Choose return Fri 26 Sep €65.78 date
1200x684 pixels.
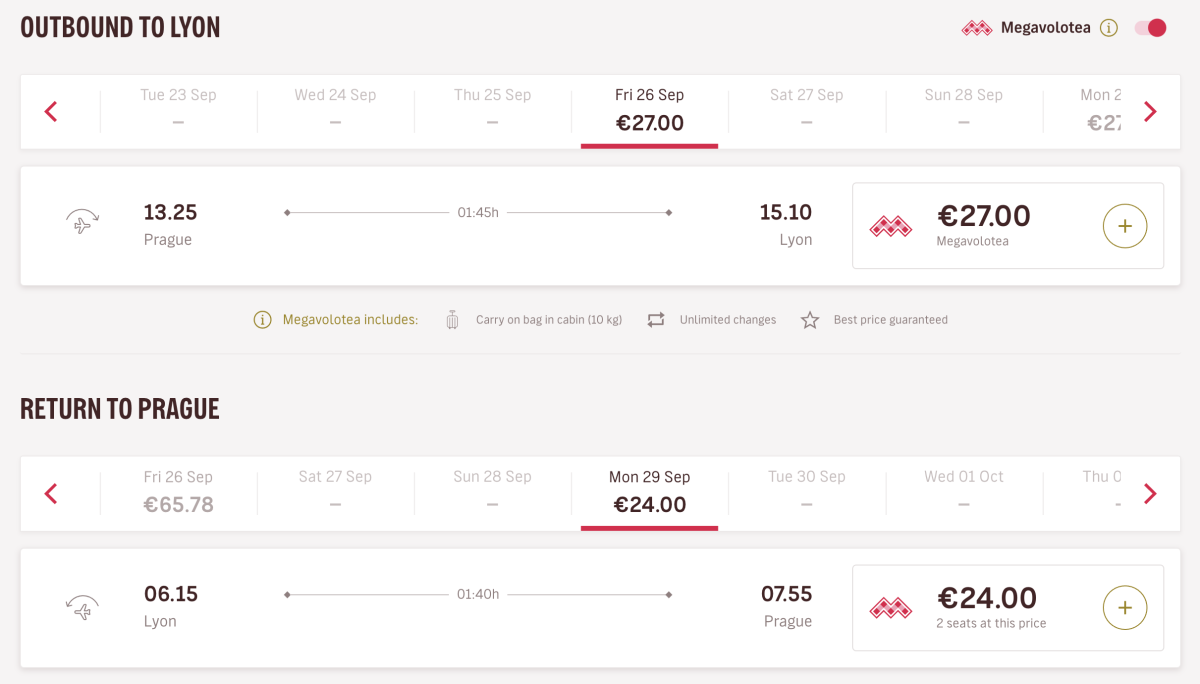(178, 492)
